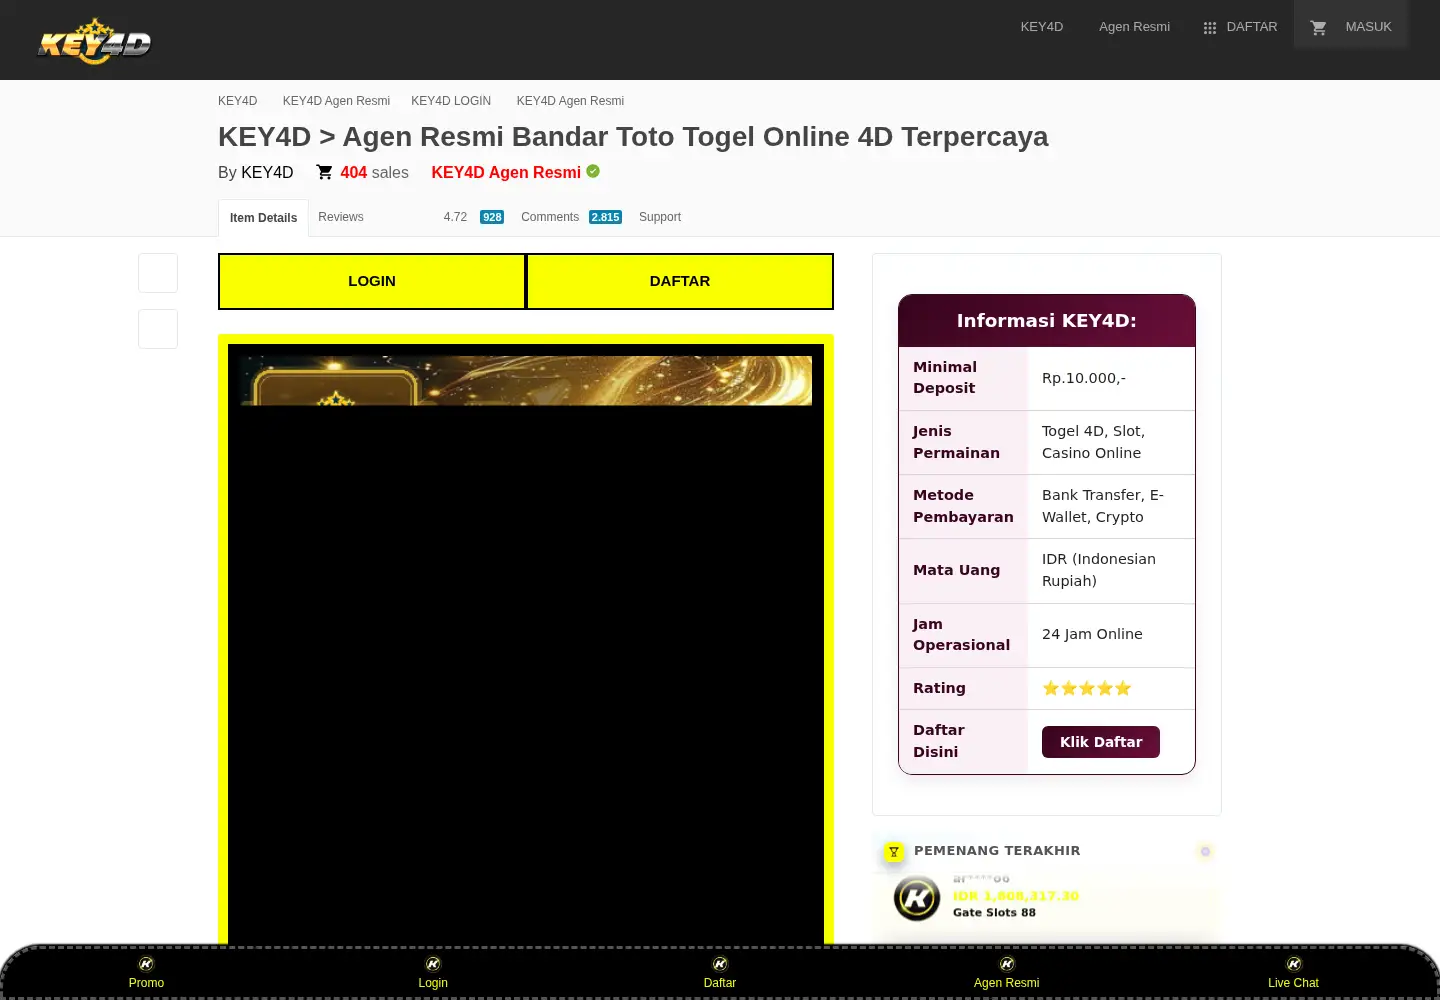Screen dimensions: 1440x1000
Task: Click the KEY4D logo in header
Action: [x=95, y=42]
